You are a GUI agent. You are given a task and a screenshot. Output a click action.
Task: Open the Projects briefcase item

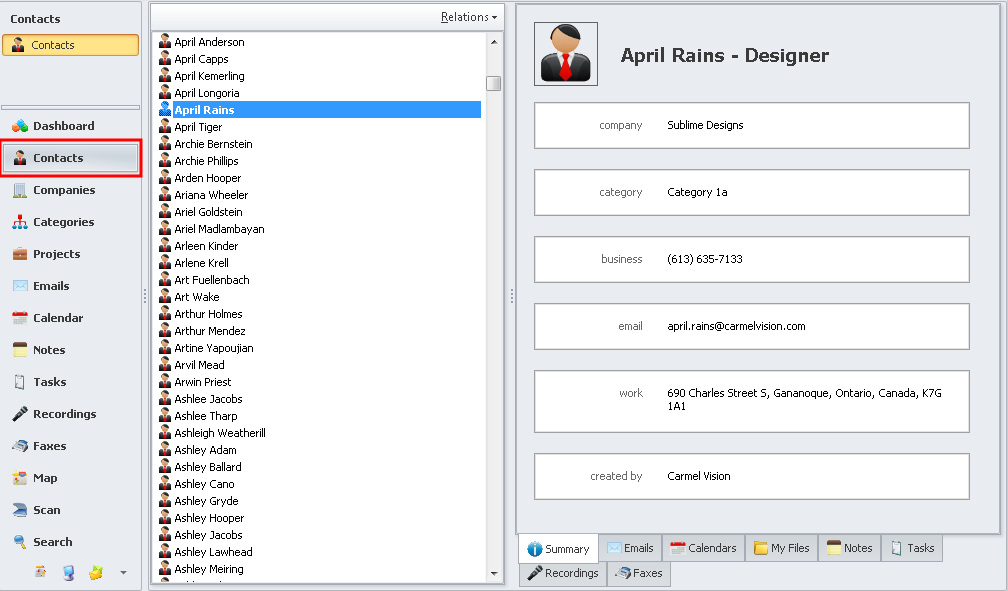pos(56,254)
